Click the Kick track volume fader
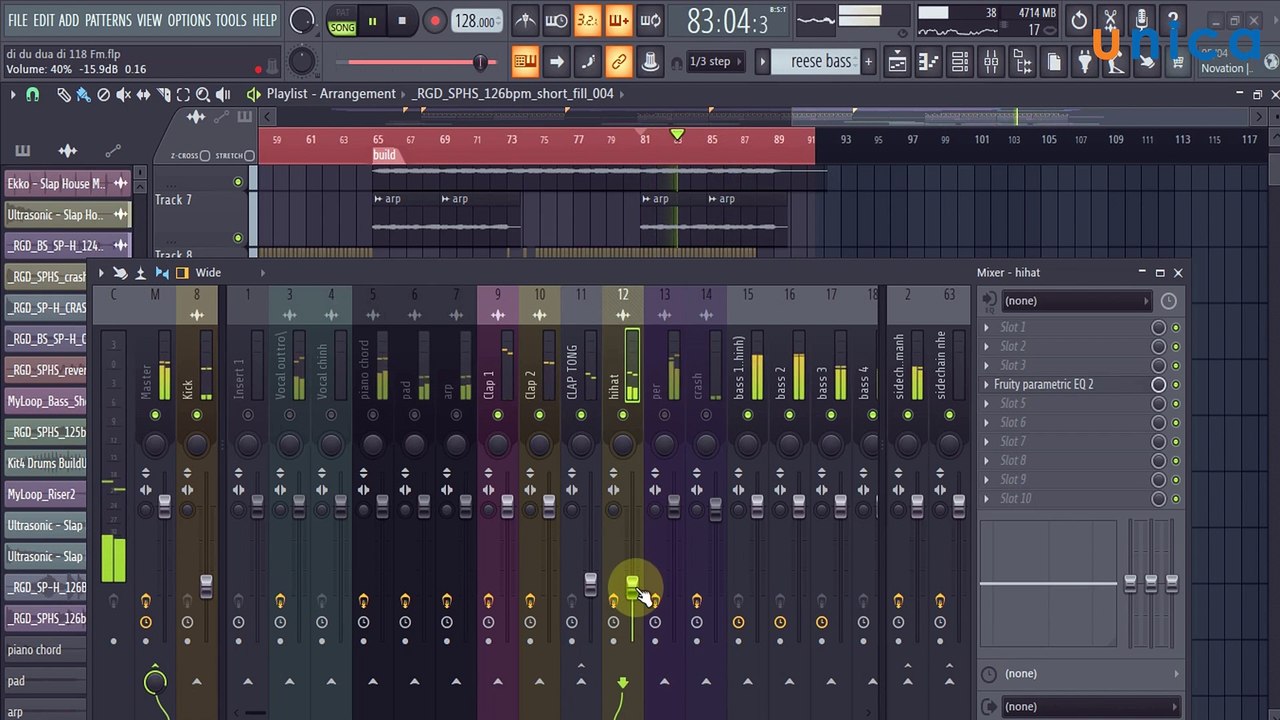 (206, 586)
